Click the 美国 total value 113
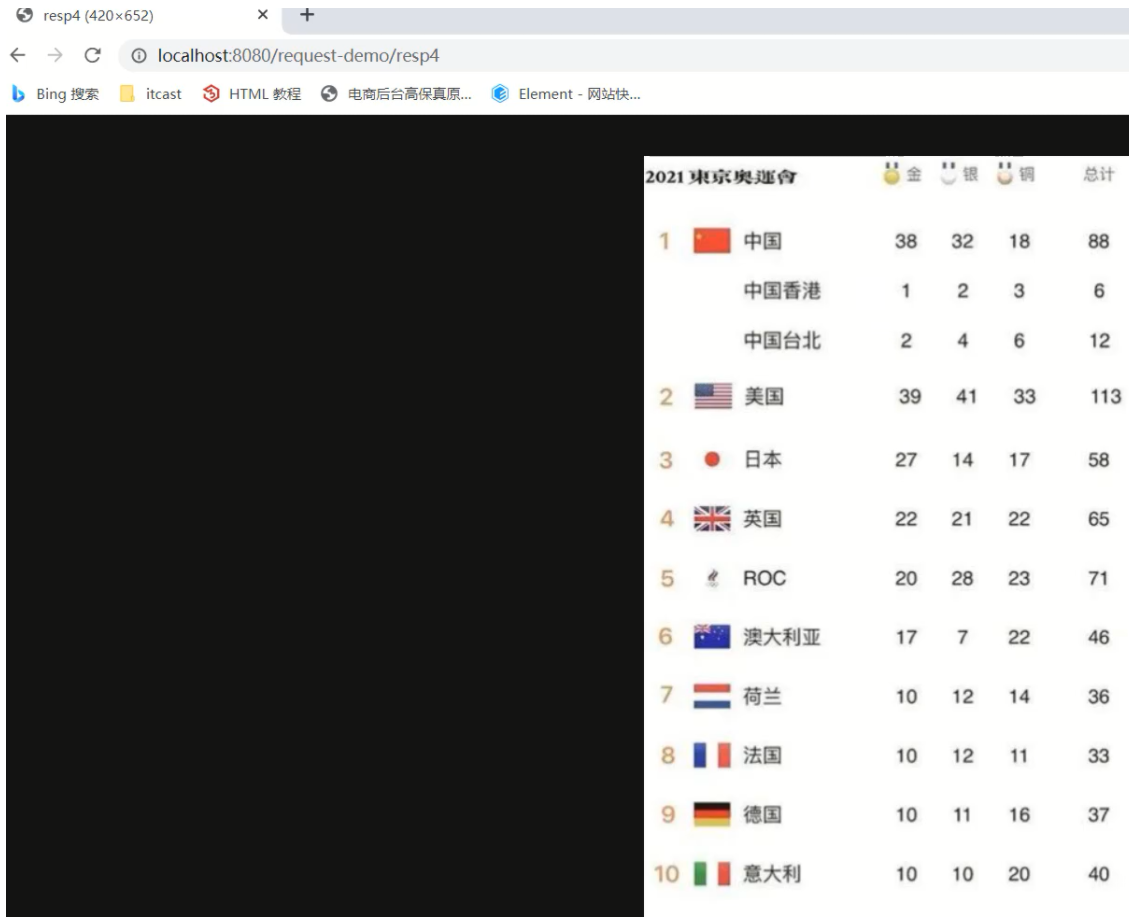Image resolution: width=1129 pixels, height=918 pixels. pyautogui.click(x=1106, y=397)
